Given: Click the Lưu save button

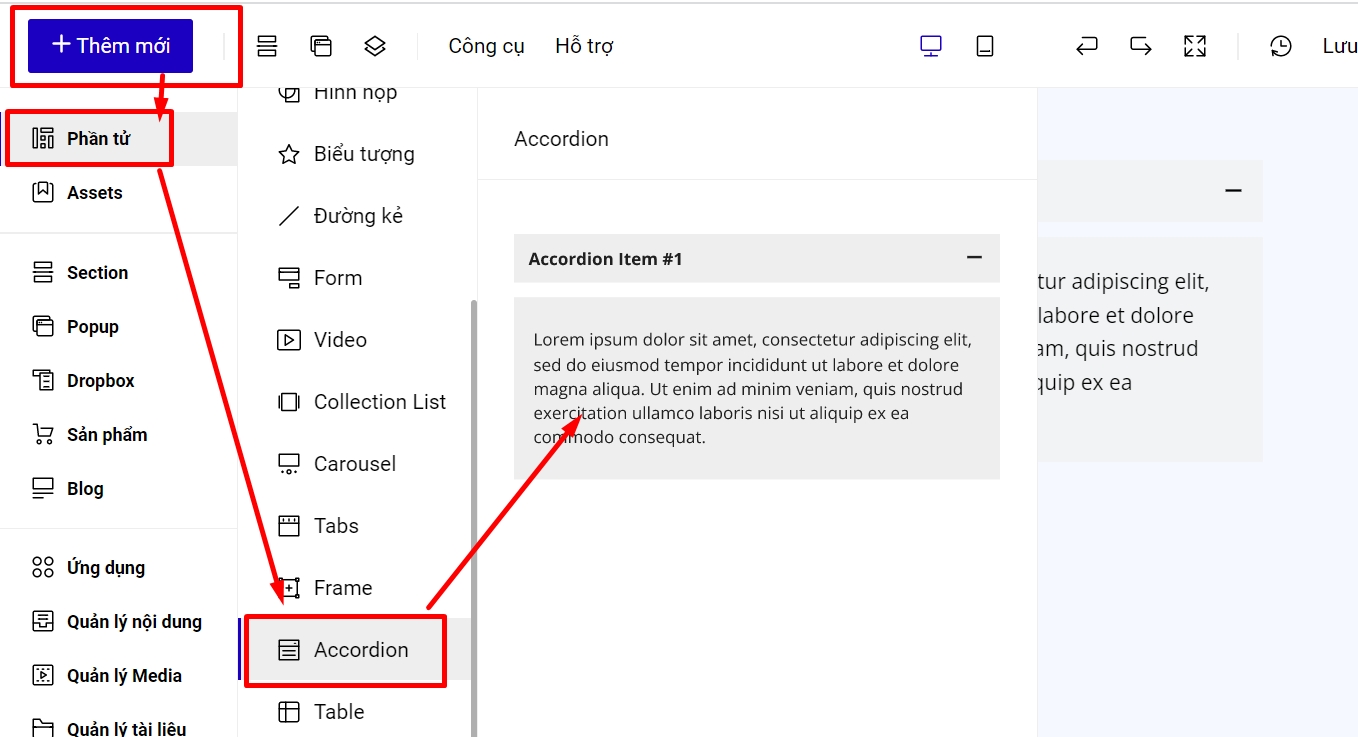Looking at the screenshot, I should click(x=1339, y=46).
